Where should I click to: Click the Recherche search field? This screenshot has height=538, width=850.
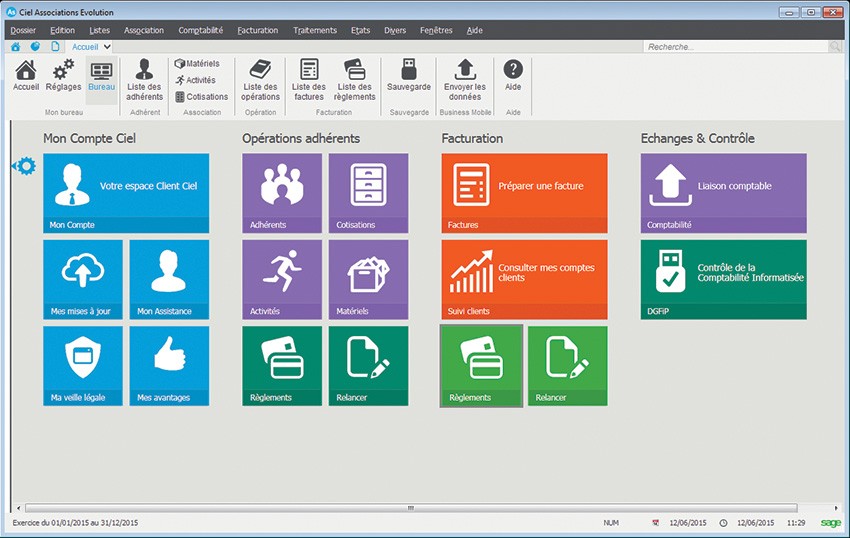[x=735, y=47]
